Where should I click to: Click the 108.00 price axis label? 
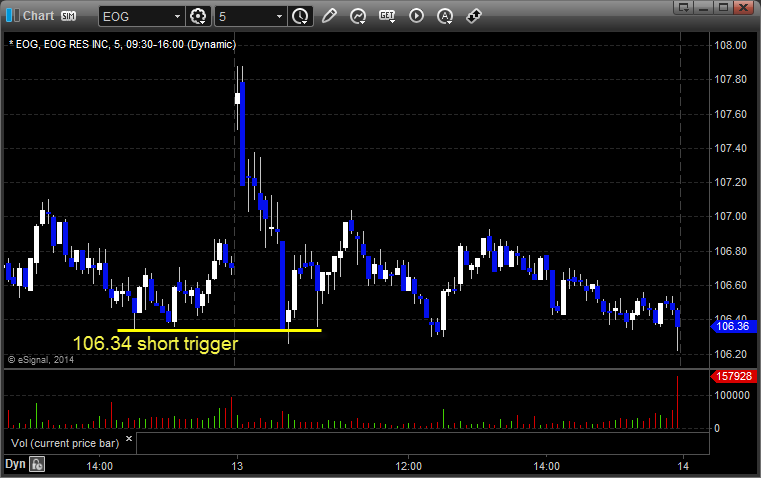[730, 45]
